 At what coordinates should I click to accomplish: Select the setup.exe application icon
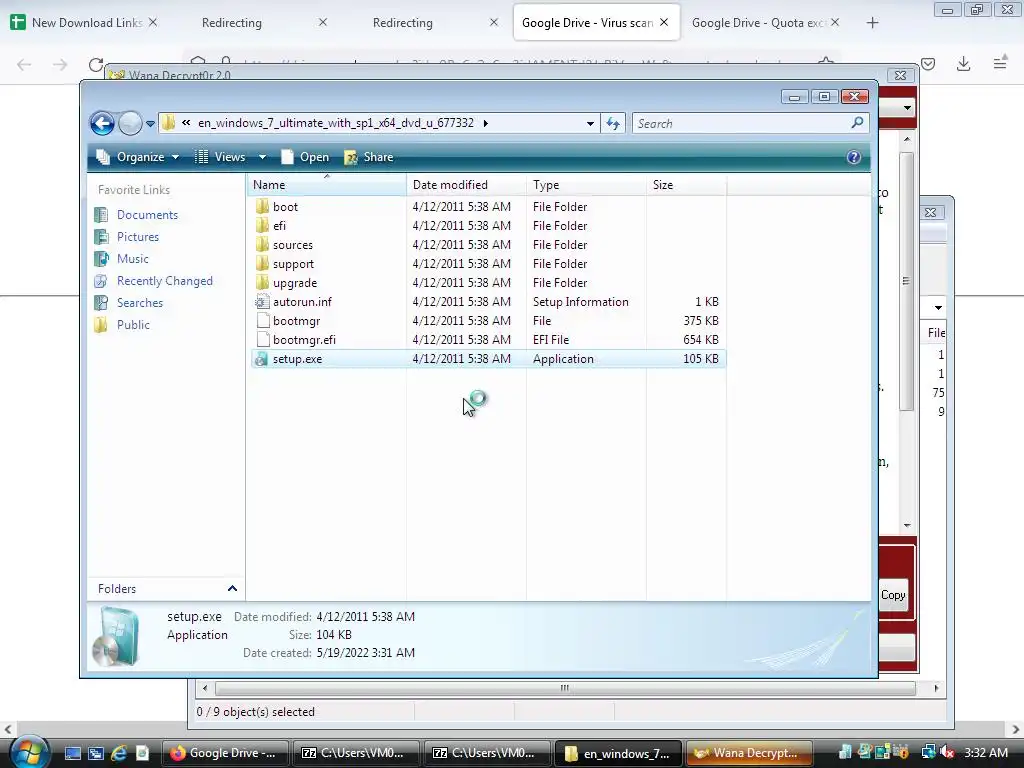(x=261, y=359)
